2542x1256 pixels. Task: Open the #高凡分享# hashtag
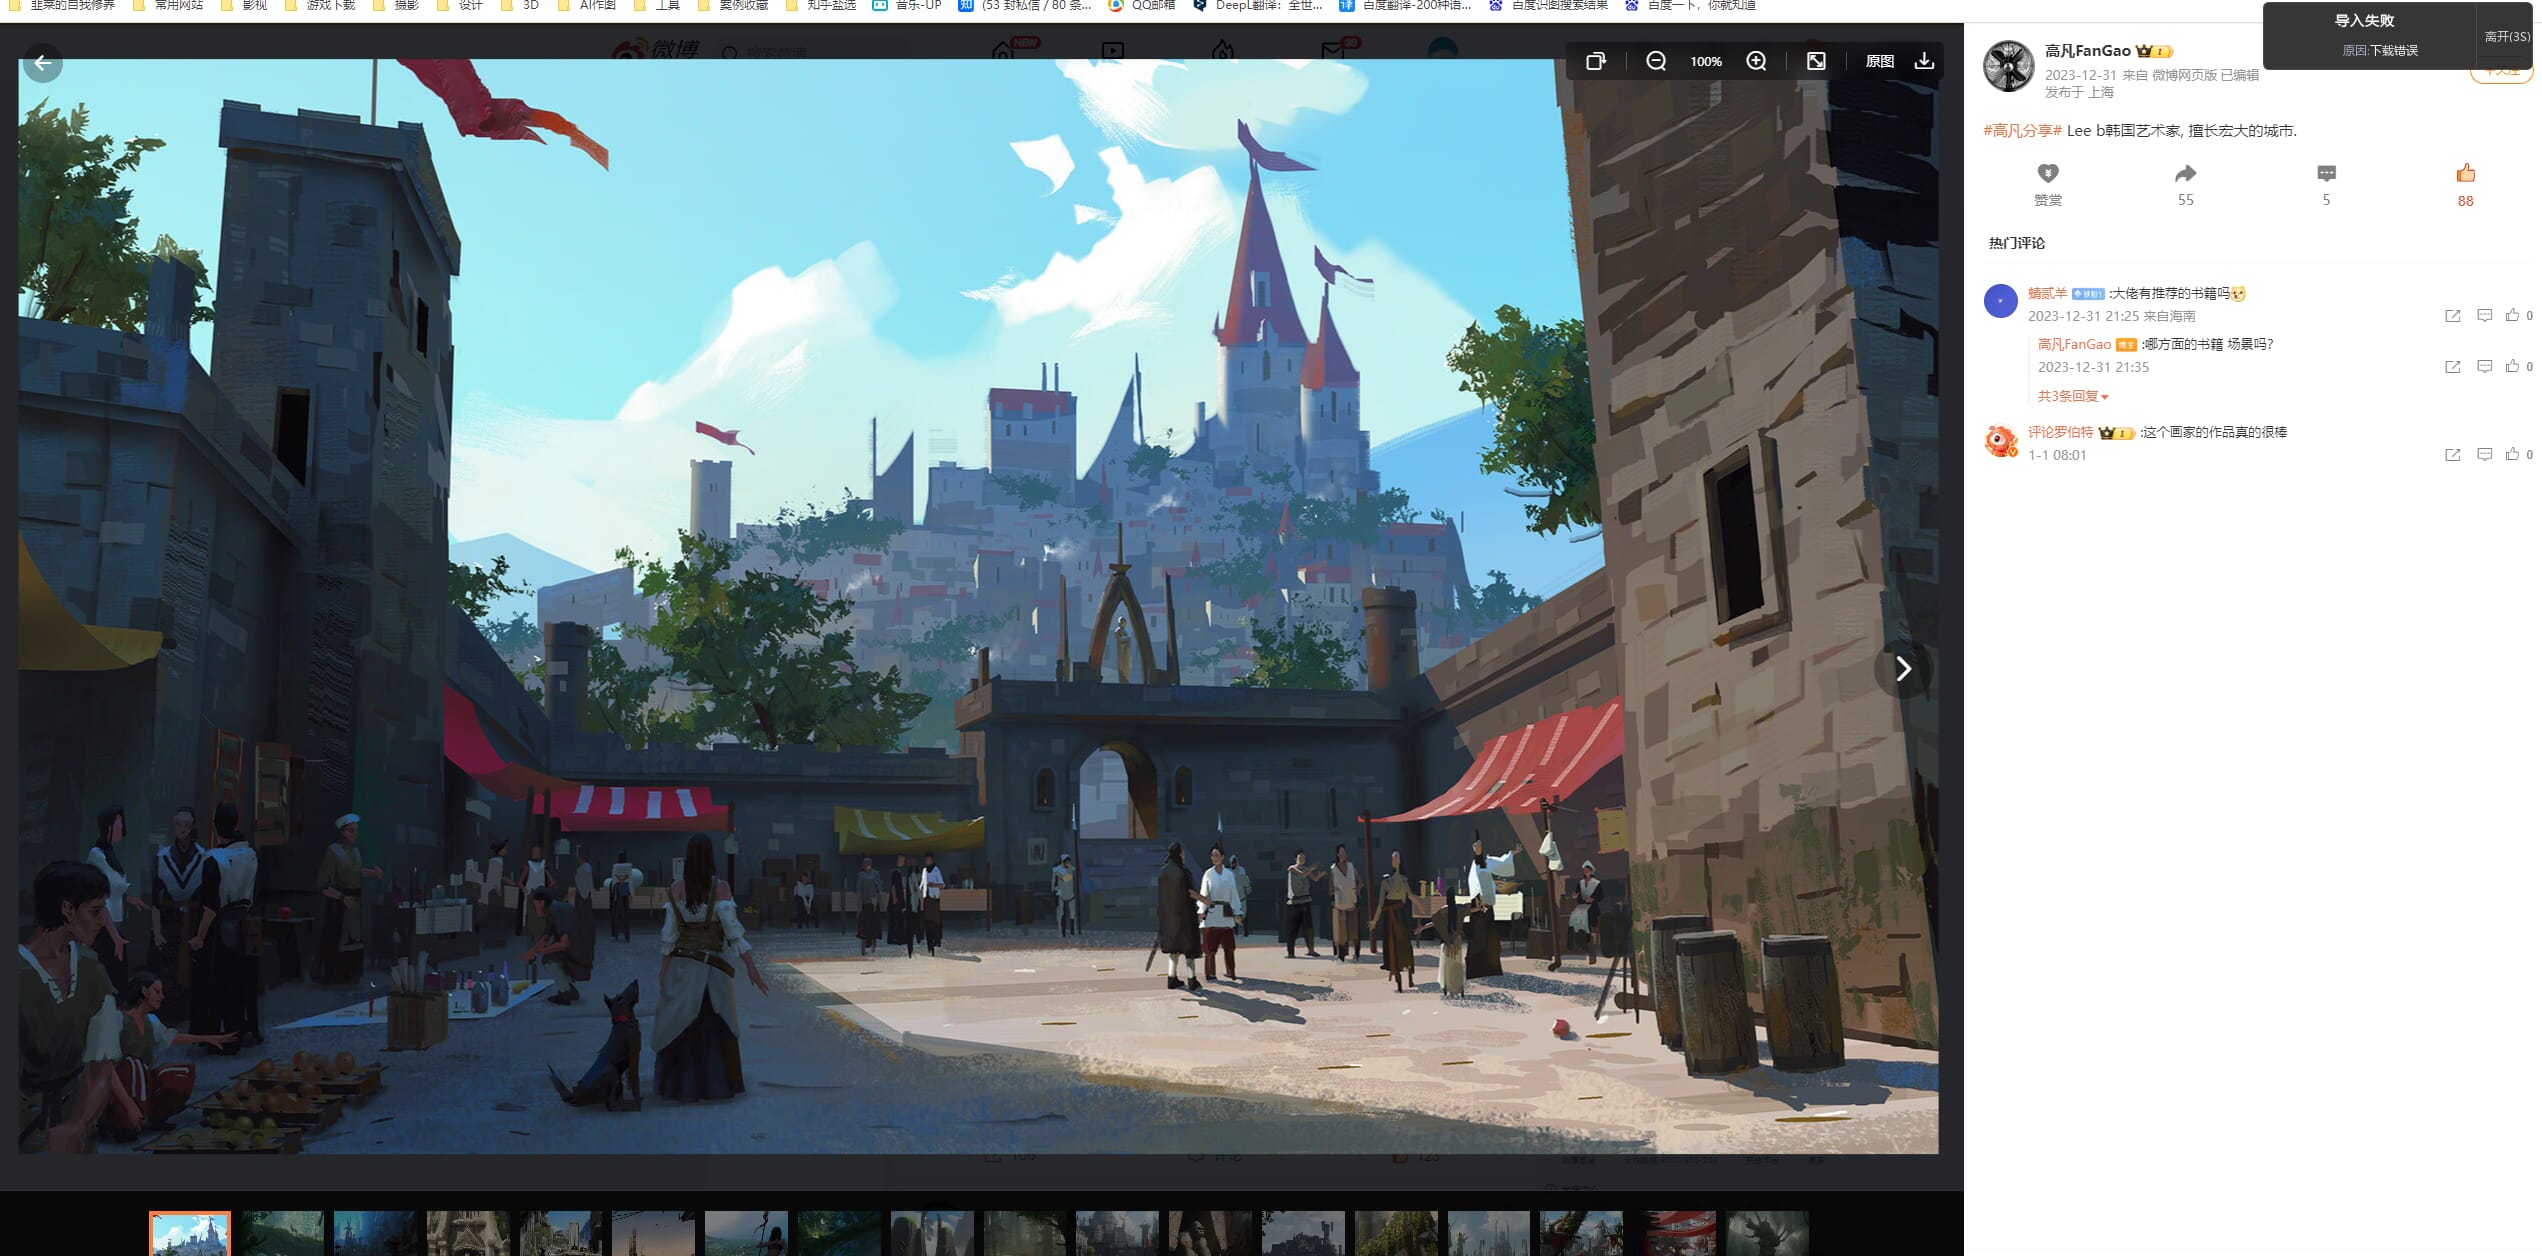click(2022, 130)
